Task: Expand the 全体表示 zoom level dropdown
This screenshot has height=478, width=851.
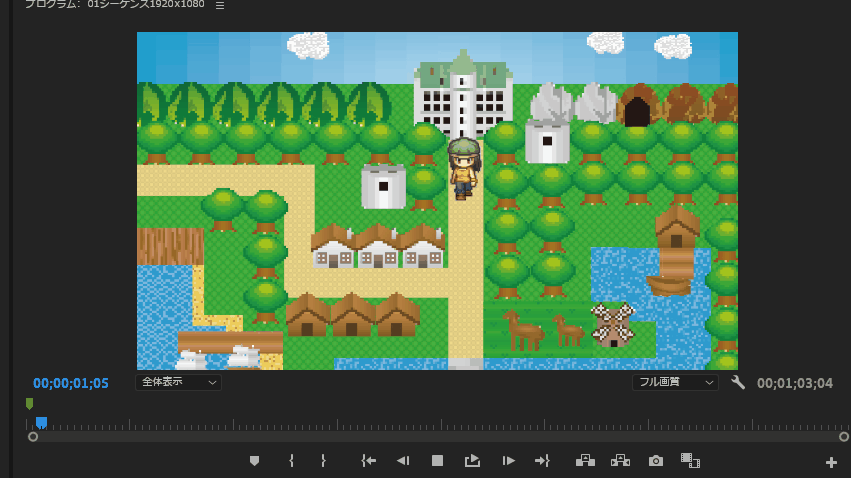Action: (x=178, y=382)
